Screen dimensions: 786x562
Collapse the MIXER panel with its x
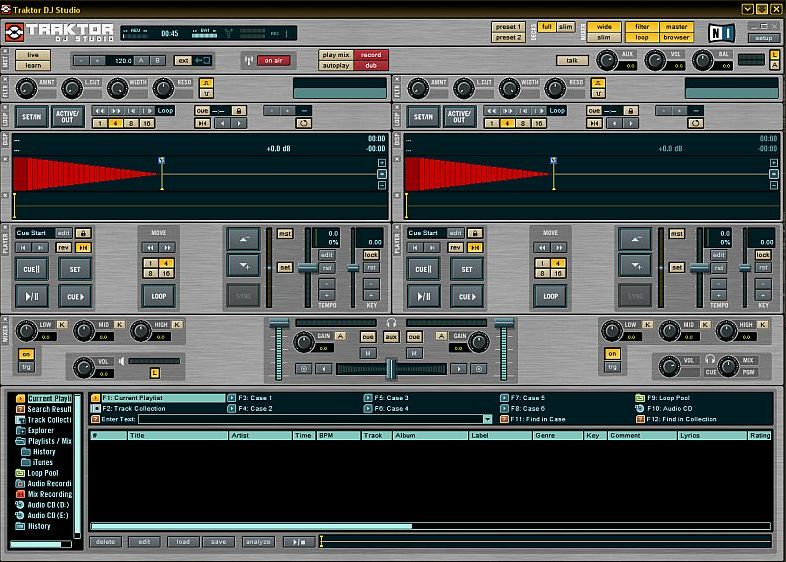point(6,319)
